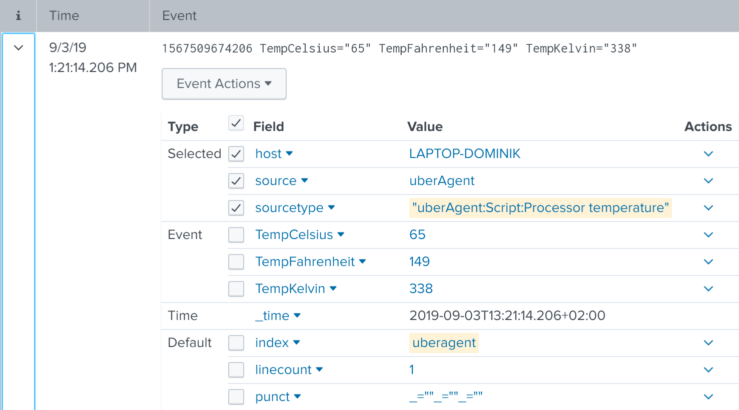Select the TempCelsius field checkbox
Screen dimensions: 739x410
[x=236, y=235]
